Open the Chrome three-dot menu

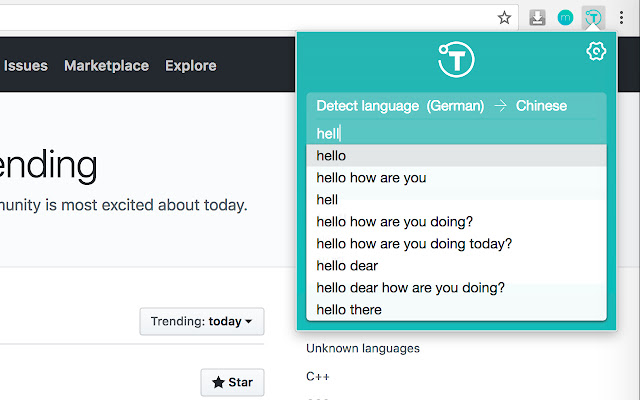tap(621, 17)
